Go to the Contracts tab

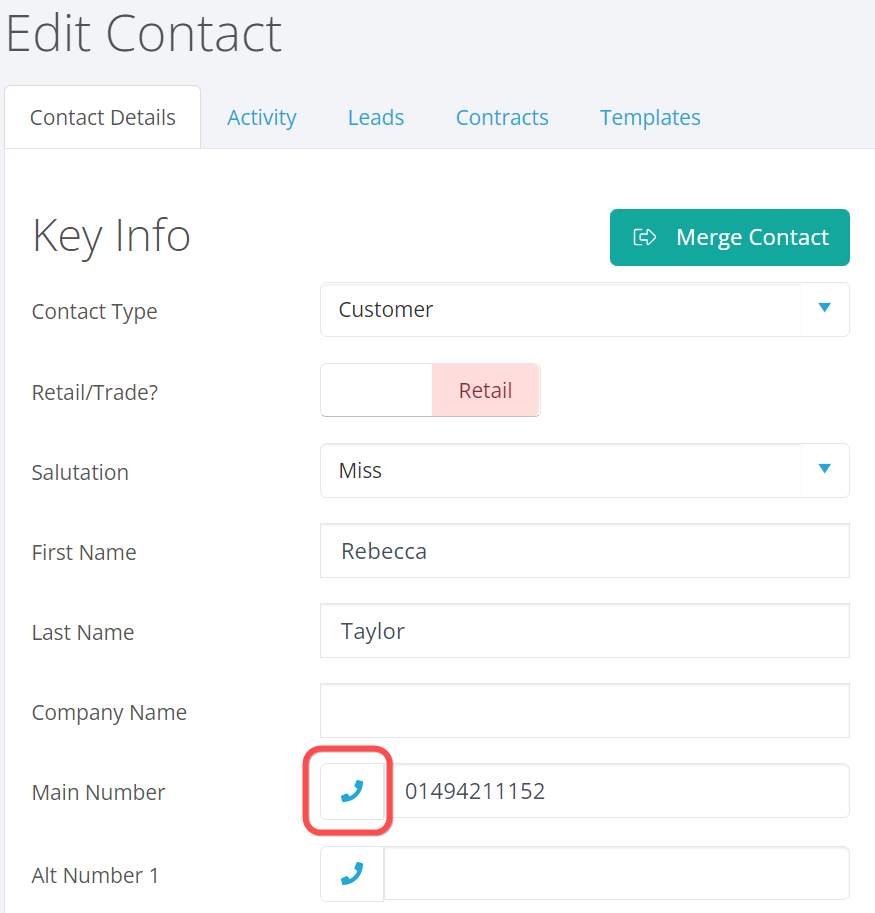click(502, 118)
